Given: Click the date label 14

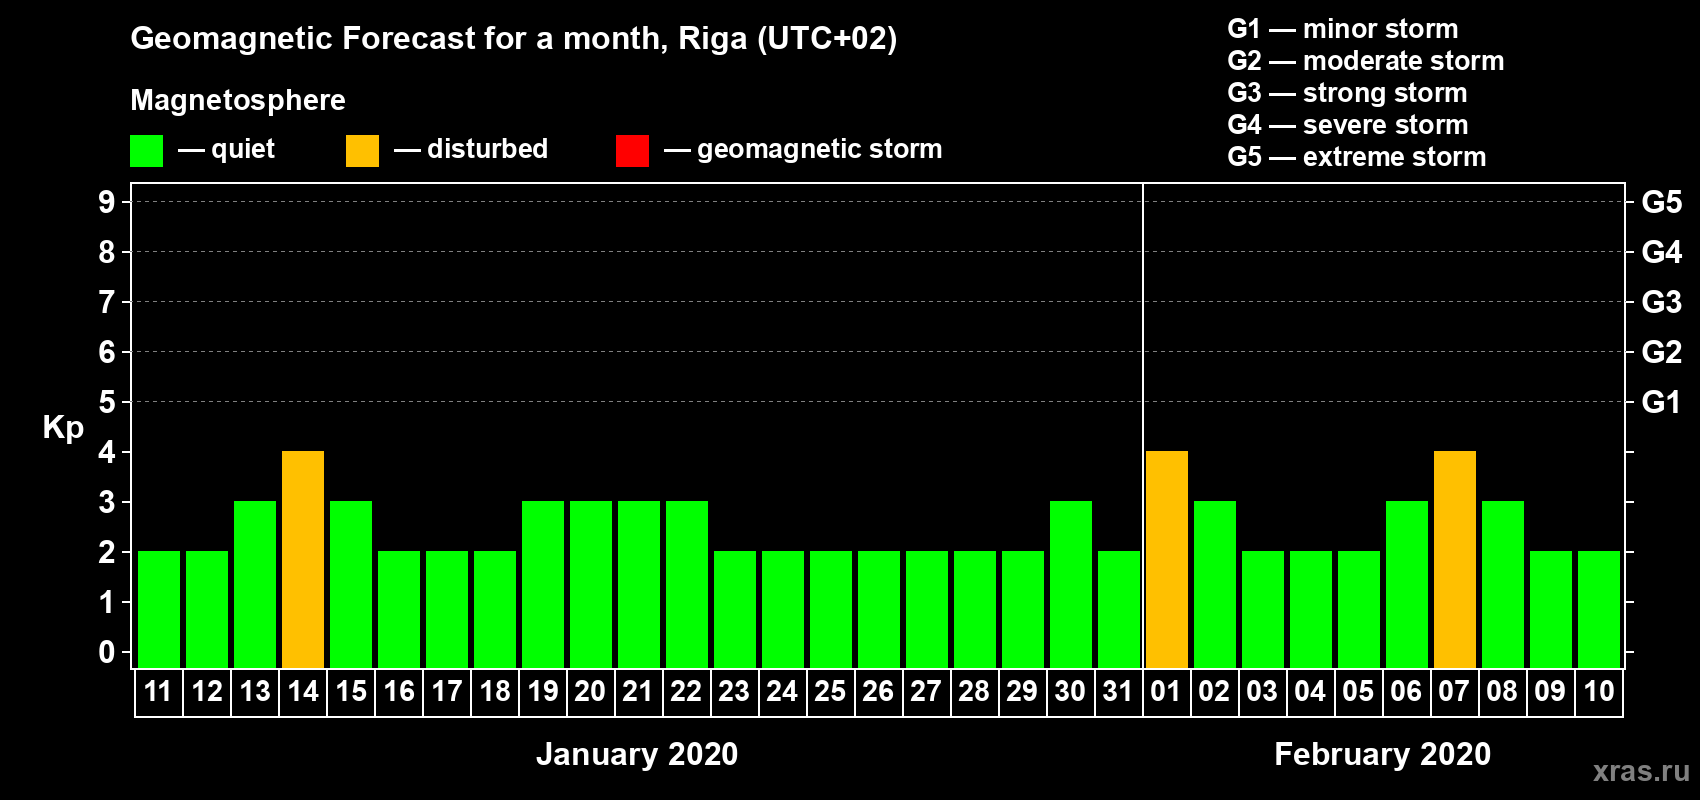Looking at the screenshot, I should click(303, 691).
